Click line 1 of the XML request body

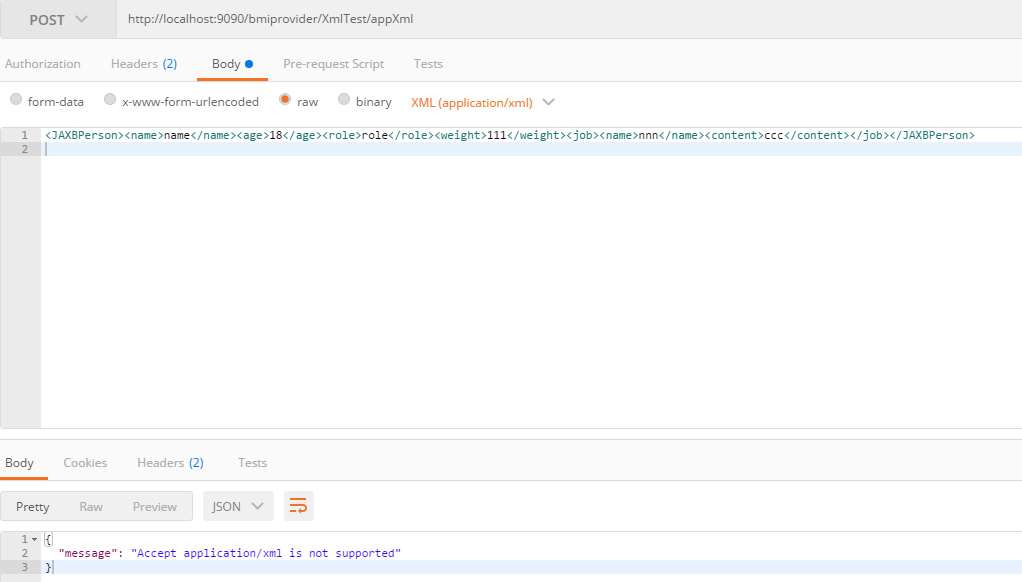click(x=510, y=135)
